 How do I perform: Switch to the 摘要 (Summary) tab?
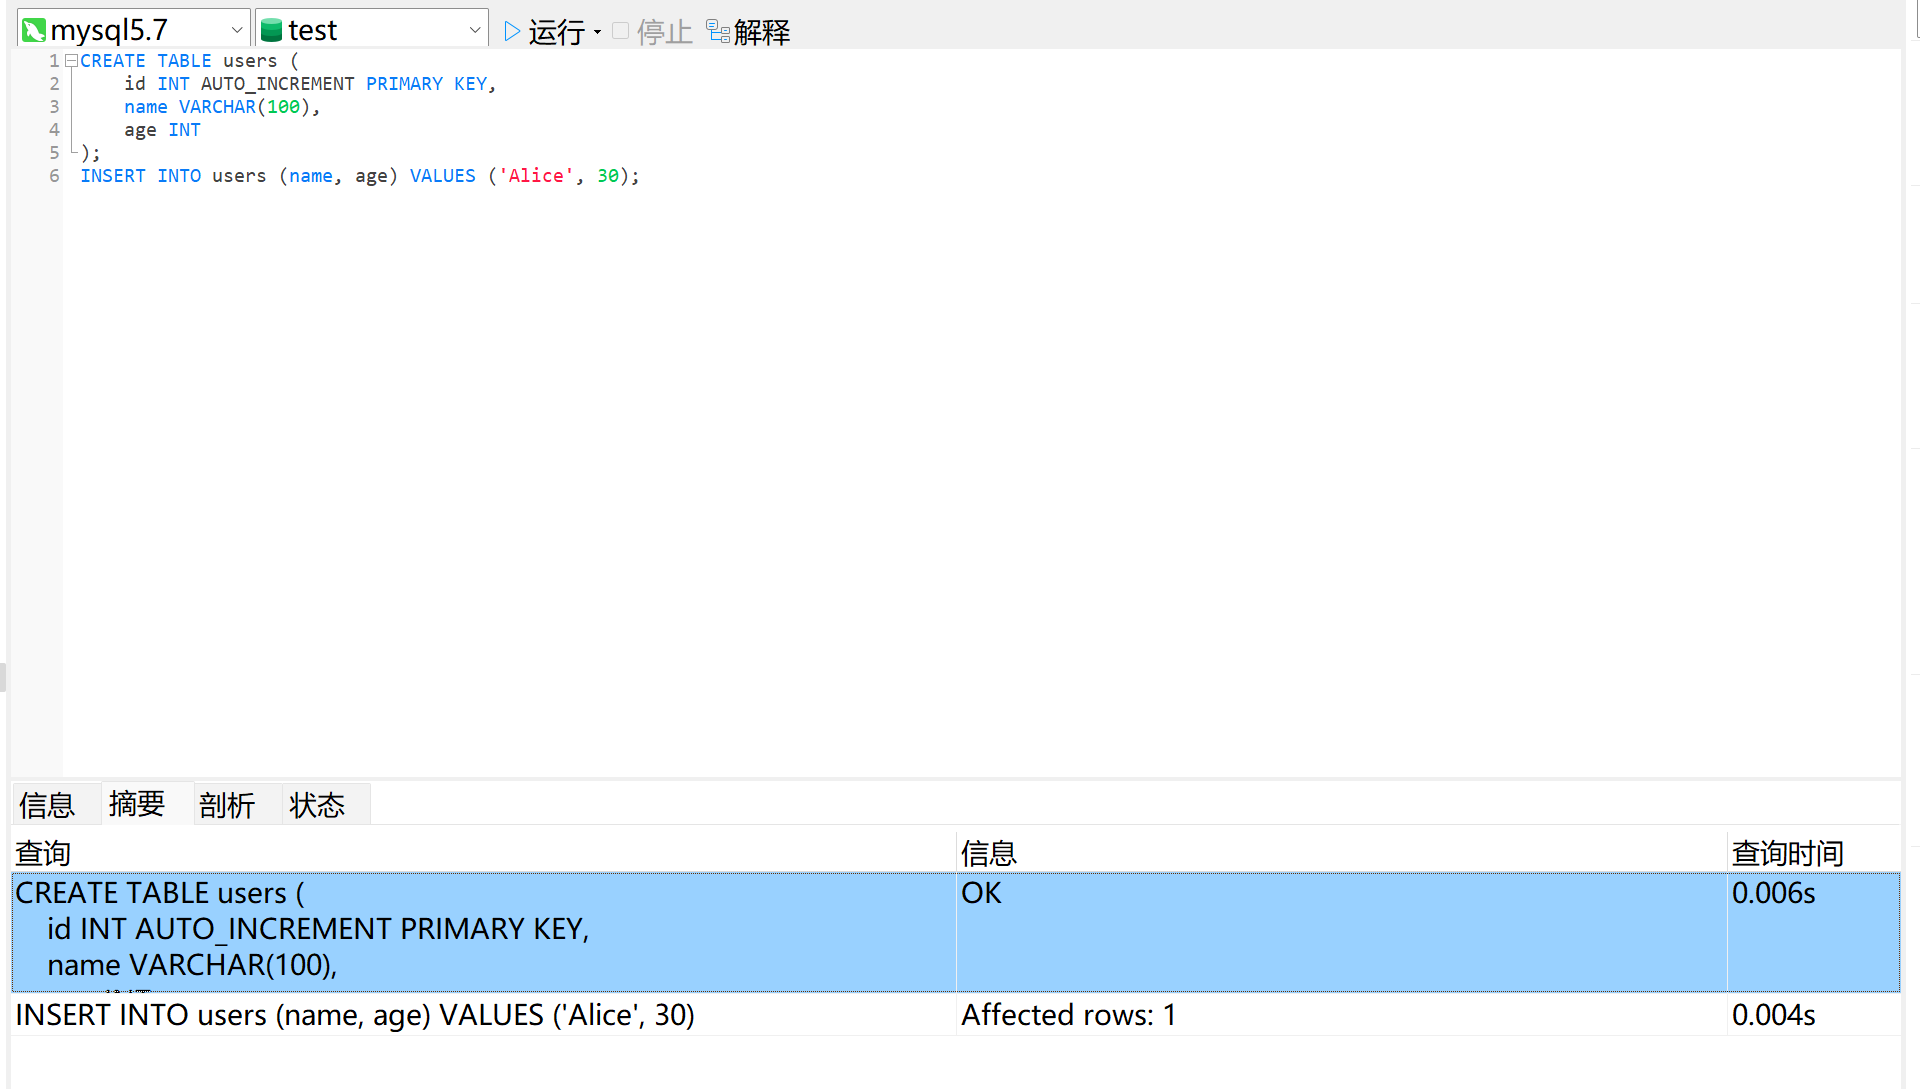coord(137,803)
